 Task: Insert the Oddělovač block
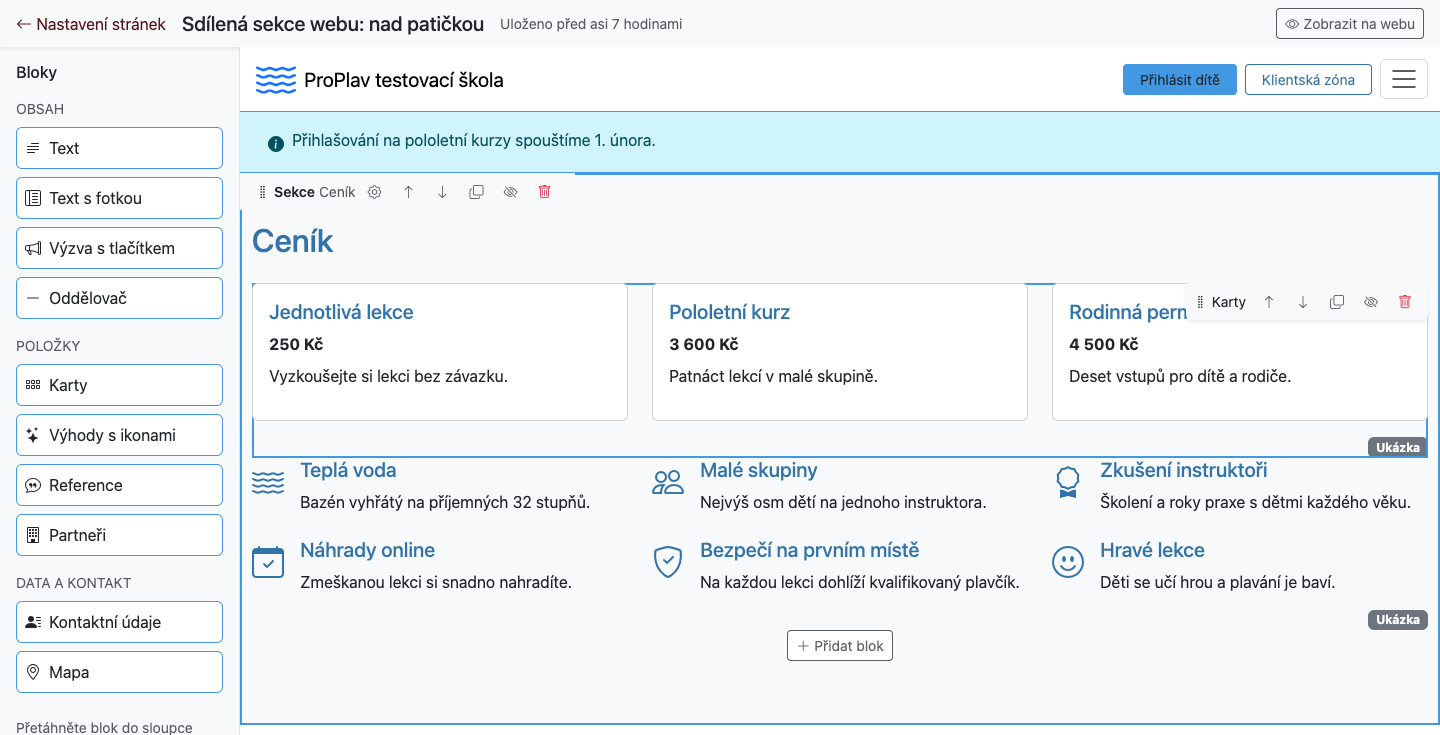119,298
